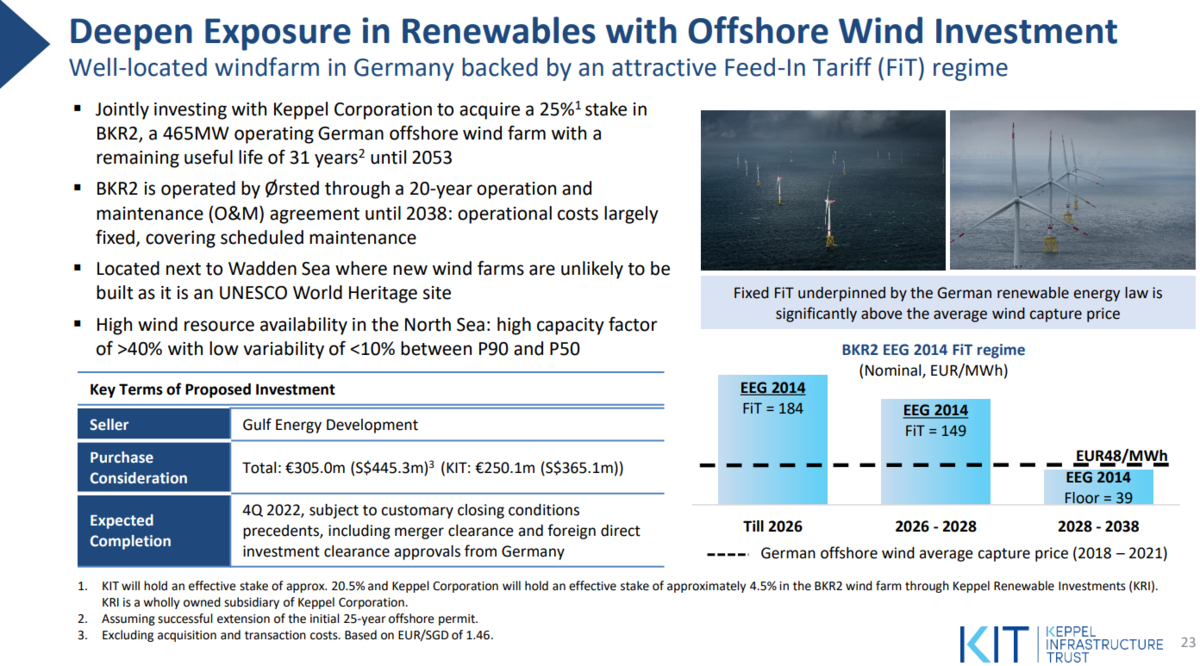
Task: Click the Fixed FiT underpinned callout box
Action: (947, 303)
